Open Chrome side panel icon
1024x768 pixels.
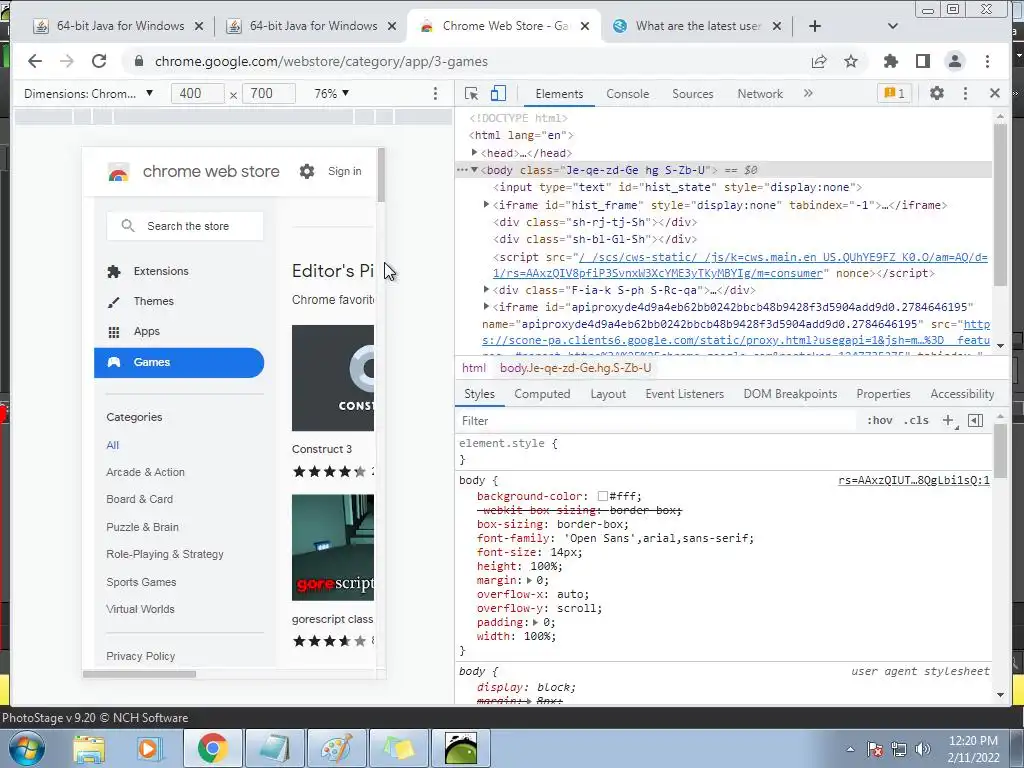(923, 61)
